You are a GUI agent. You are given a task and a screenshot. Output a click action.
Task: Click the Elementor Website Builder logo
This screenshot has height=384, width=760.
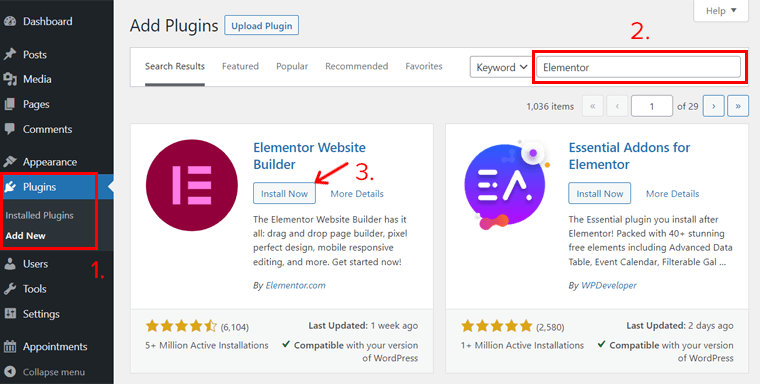(192, 185)
